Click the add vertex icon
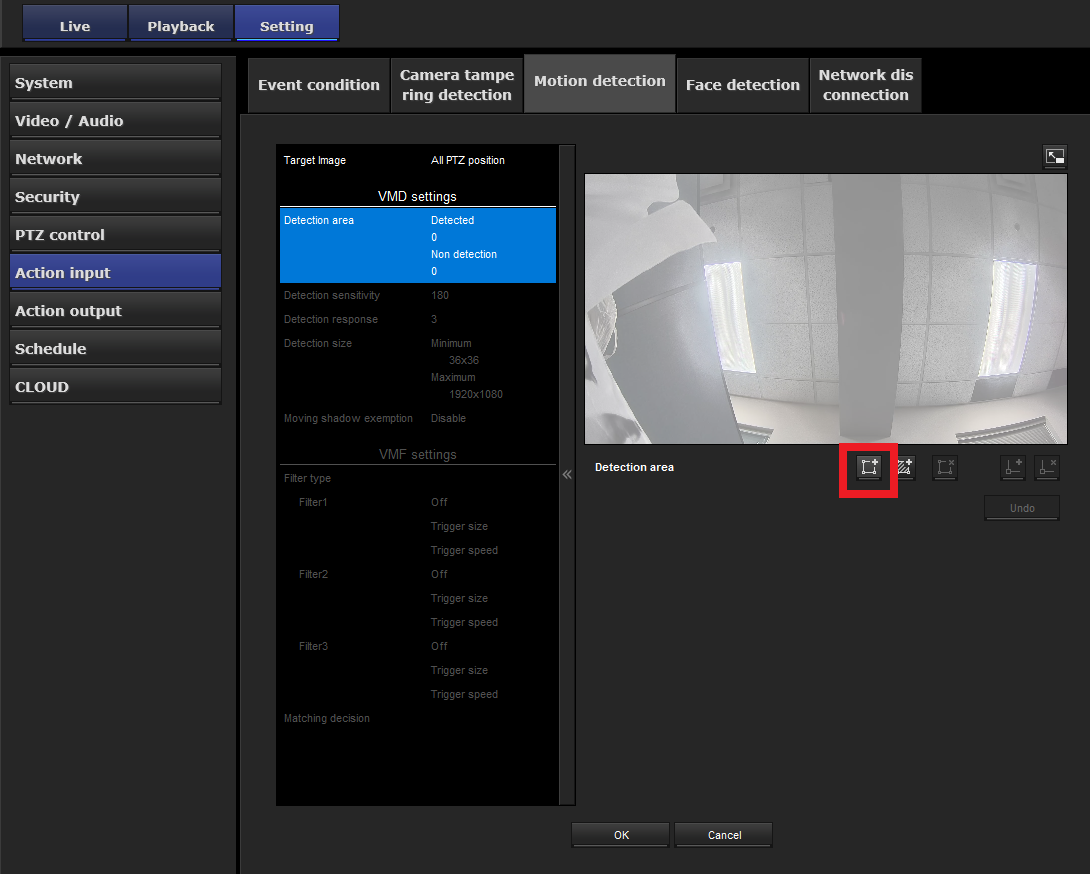This screenshot has width=1090, height=874. click(x=1013, y=468)
